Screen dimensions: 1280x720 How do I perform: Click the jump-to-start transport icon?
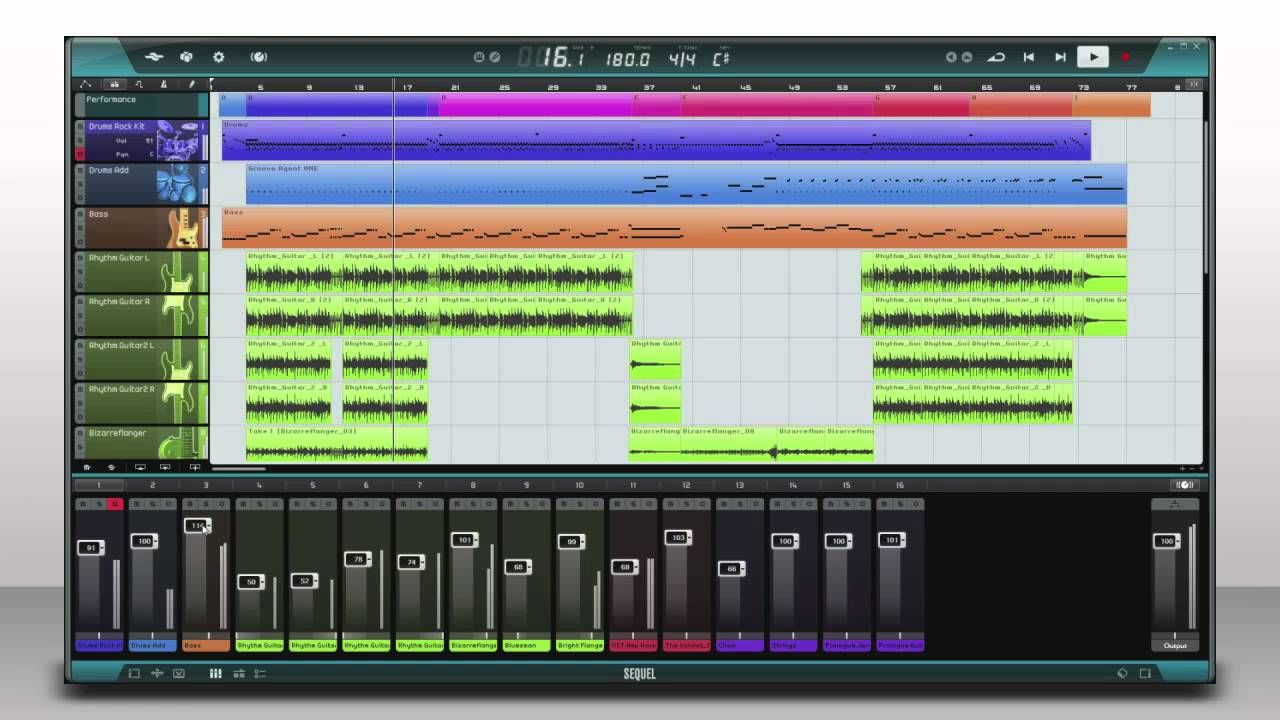point(1028,57)
